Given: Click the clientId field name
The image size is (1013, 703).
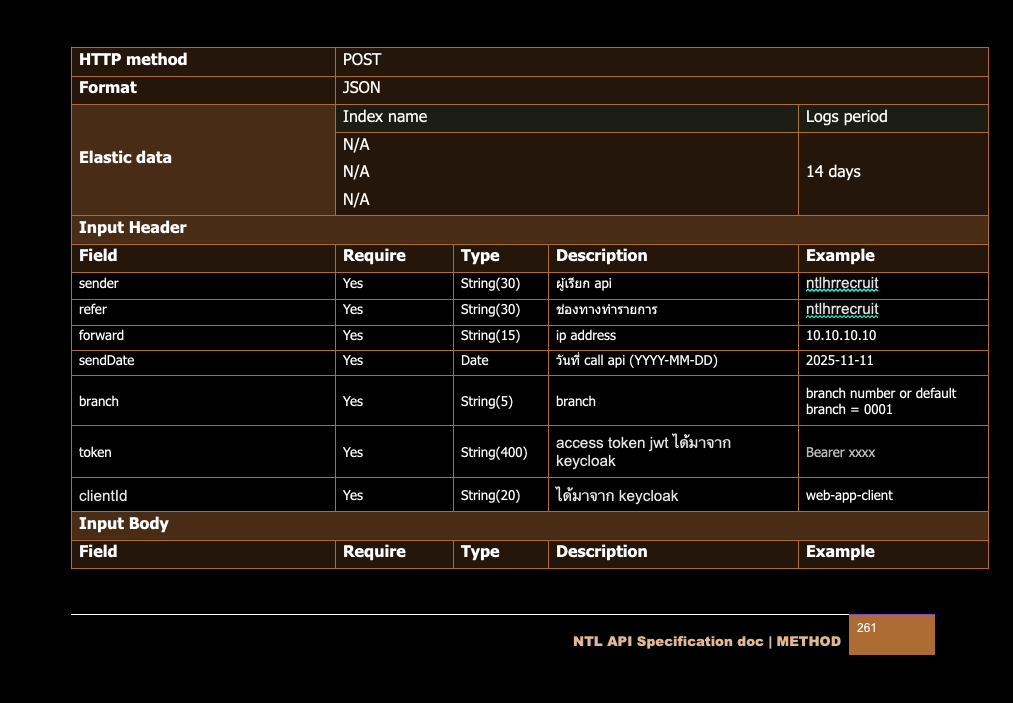Looking at the screenshot, I should point(103,496).
